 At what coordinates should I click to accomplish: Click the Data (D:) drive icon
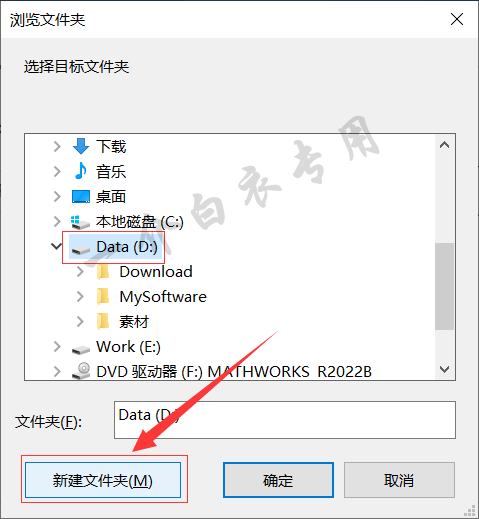tap(81, 249)
